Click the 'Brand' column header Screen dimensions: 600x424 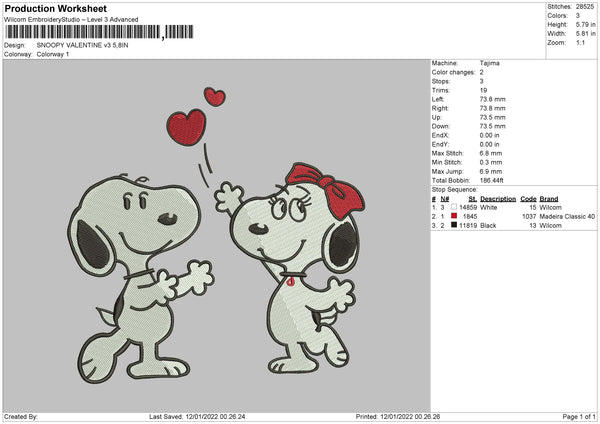[549, 199]
